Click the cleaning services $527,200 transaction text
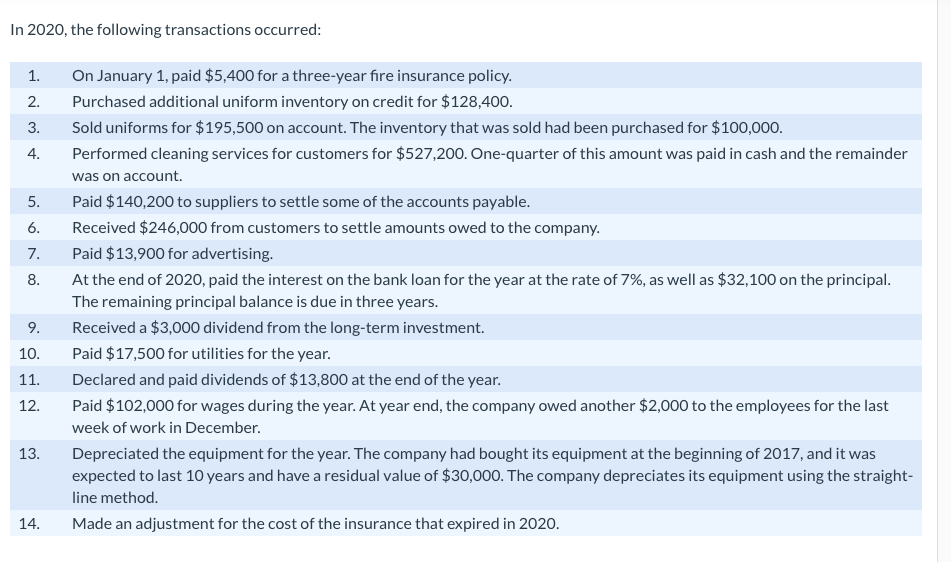The height and width of the screenshot is (562, 951). (x=489, y=164)
